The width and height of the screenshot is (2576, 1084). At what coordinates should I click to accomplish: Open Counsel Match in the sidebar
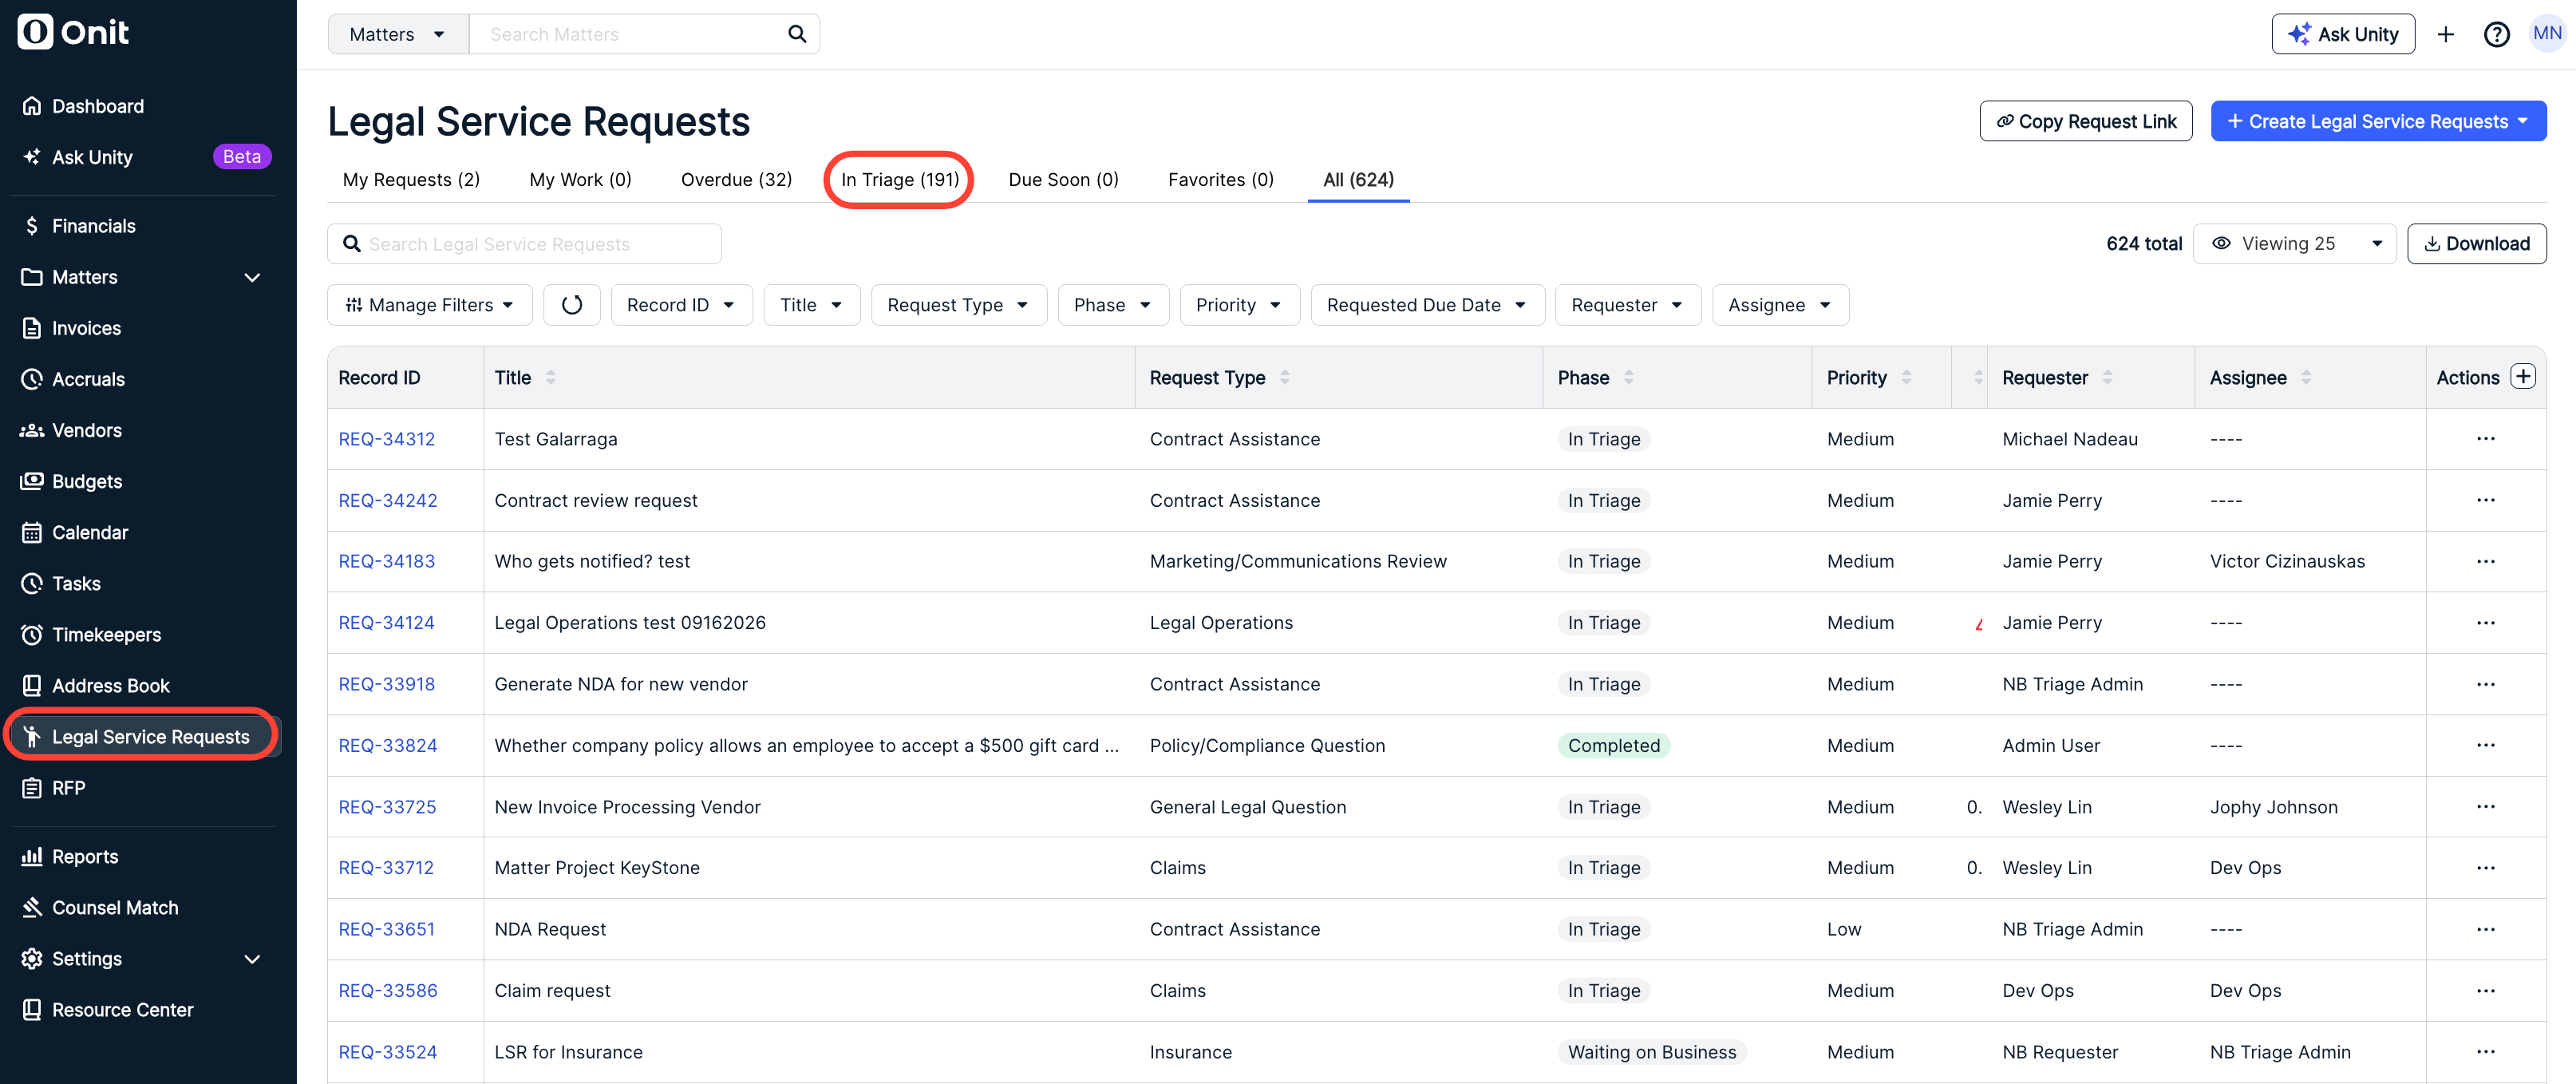[115, 907]
